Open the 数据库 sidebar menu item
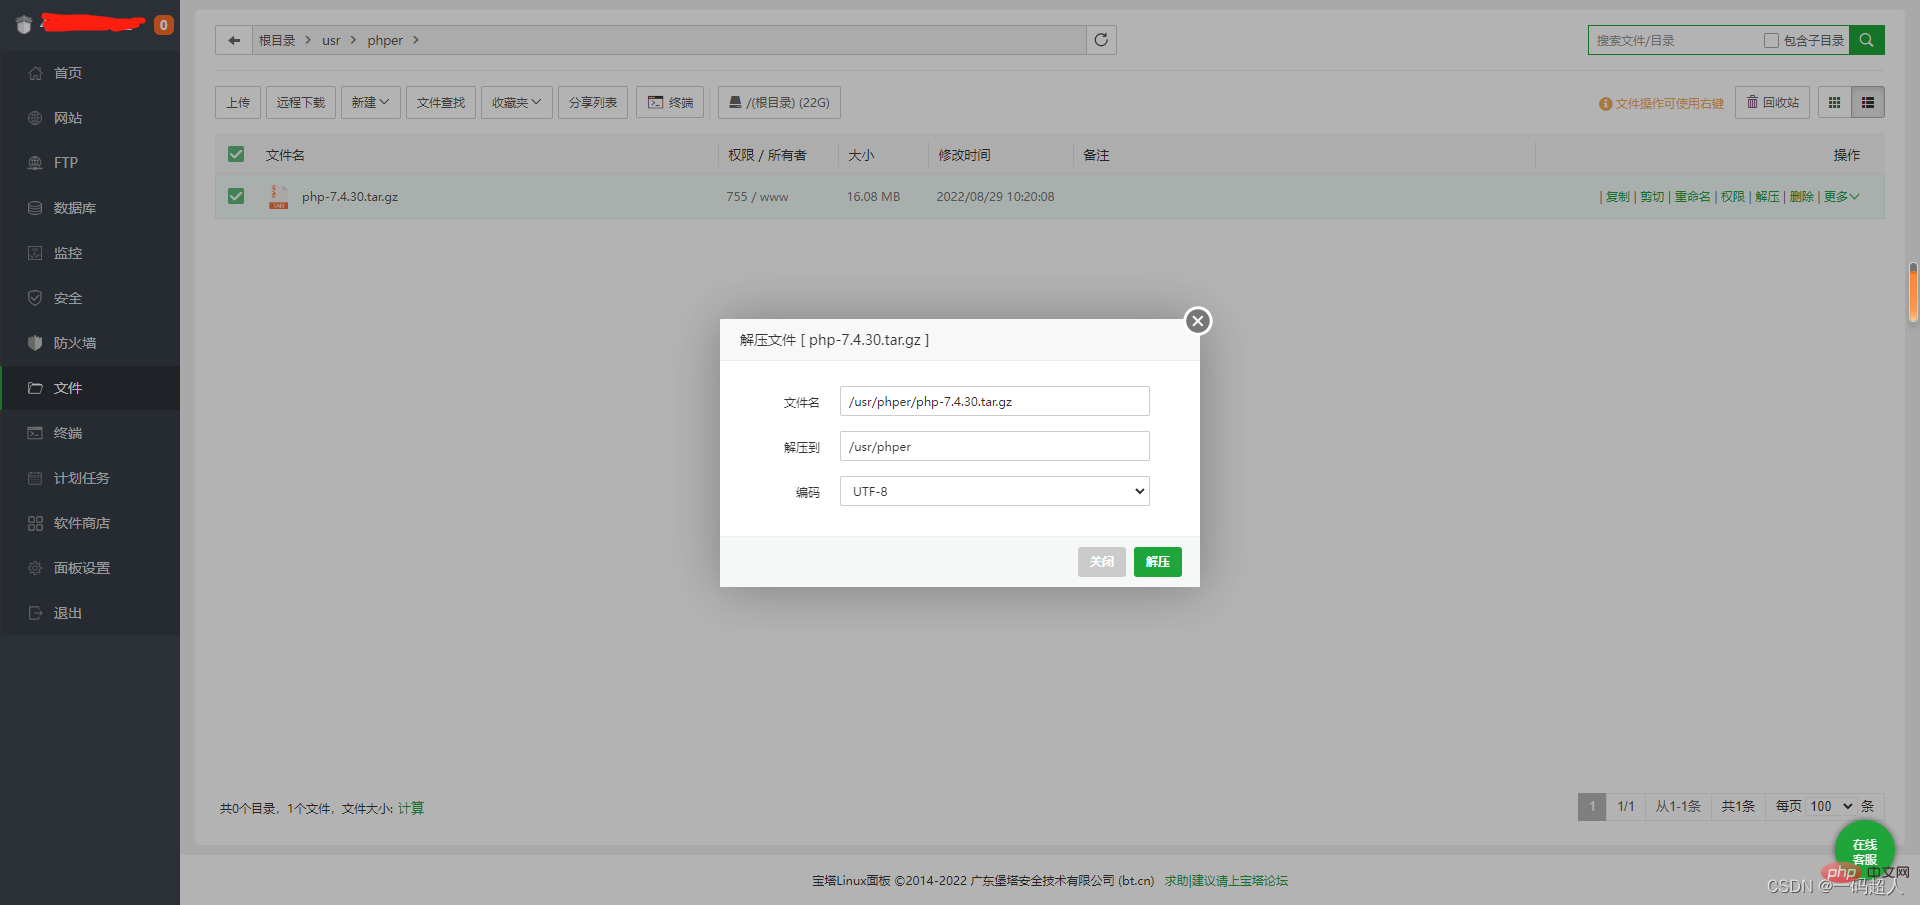 pos(90,208)
